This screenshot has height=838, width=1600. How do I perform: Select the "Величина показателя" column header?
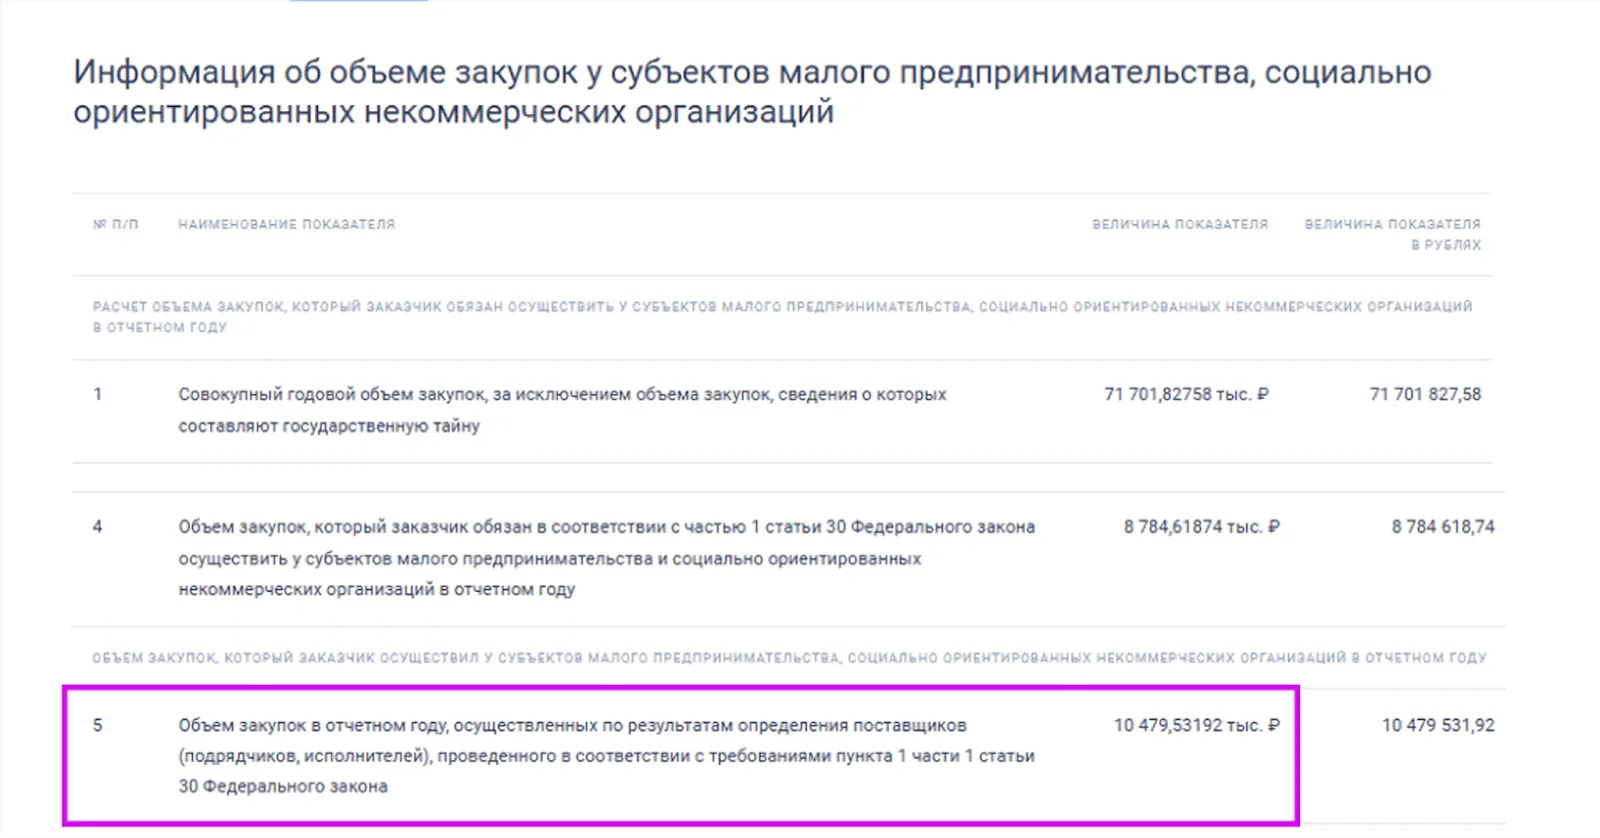(1179, 224)
